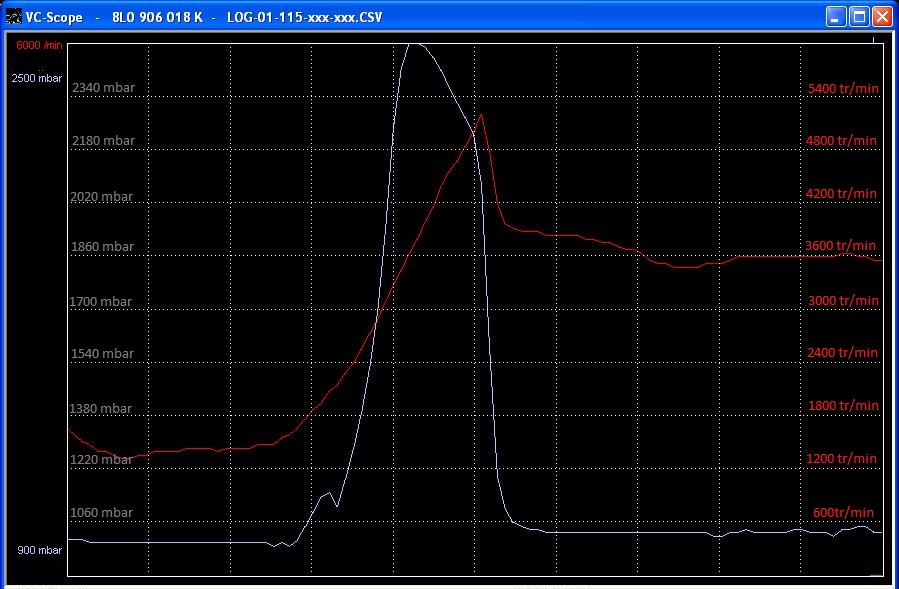Viewport: 899px width, 589px height.
Task: Pick the 1700 mbar grid label
Action: pyautogui.click(x=102, y=301)
